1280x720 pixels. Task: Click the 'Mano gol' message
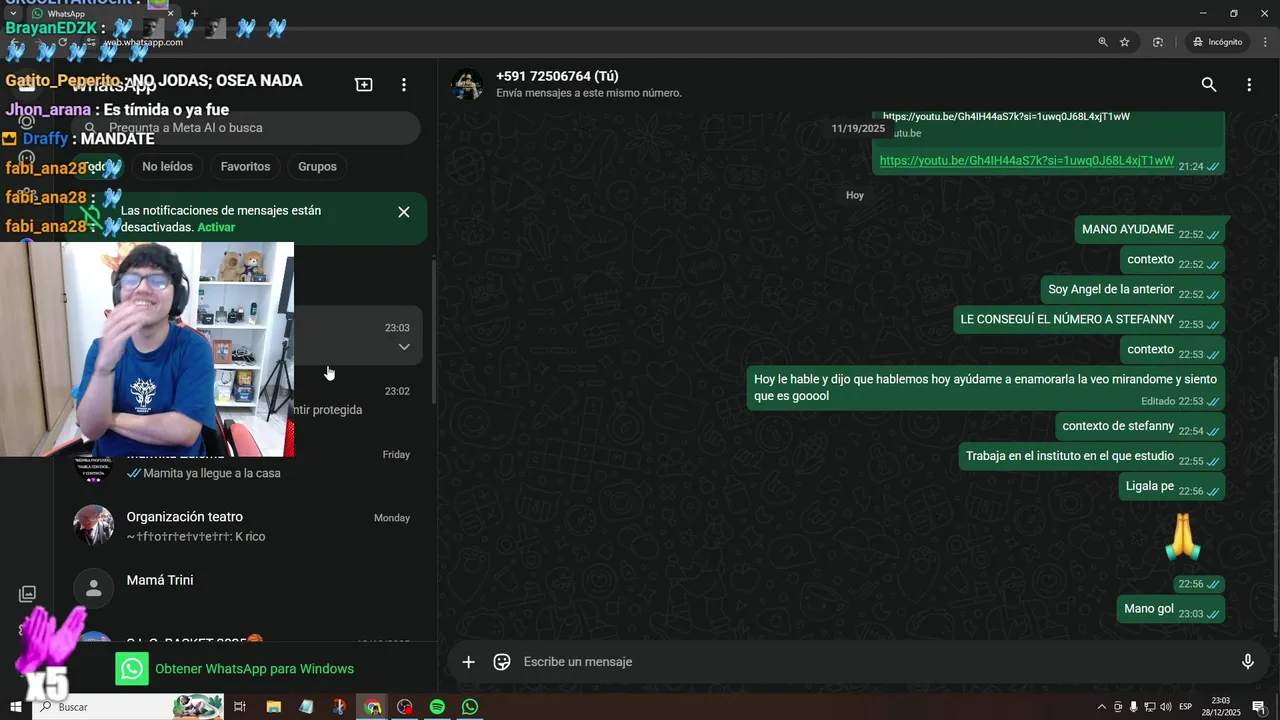[x=1170, y=609]
